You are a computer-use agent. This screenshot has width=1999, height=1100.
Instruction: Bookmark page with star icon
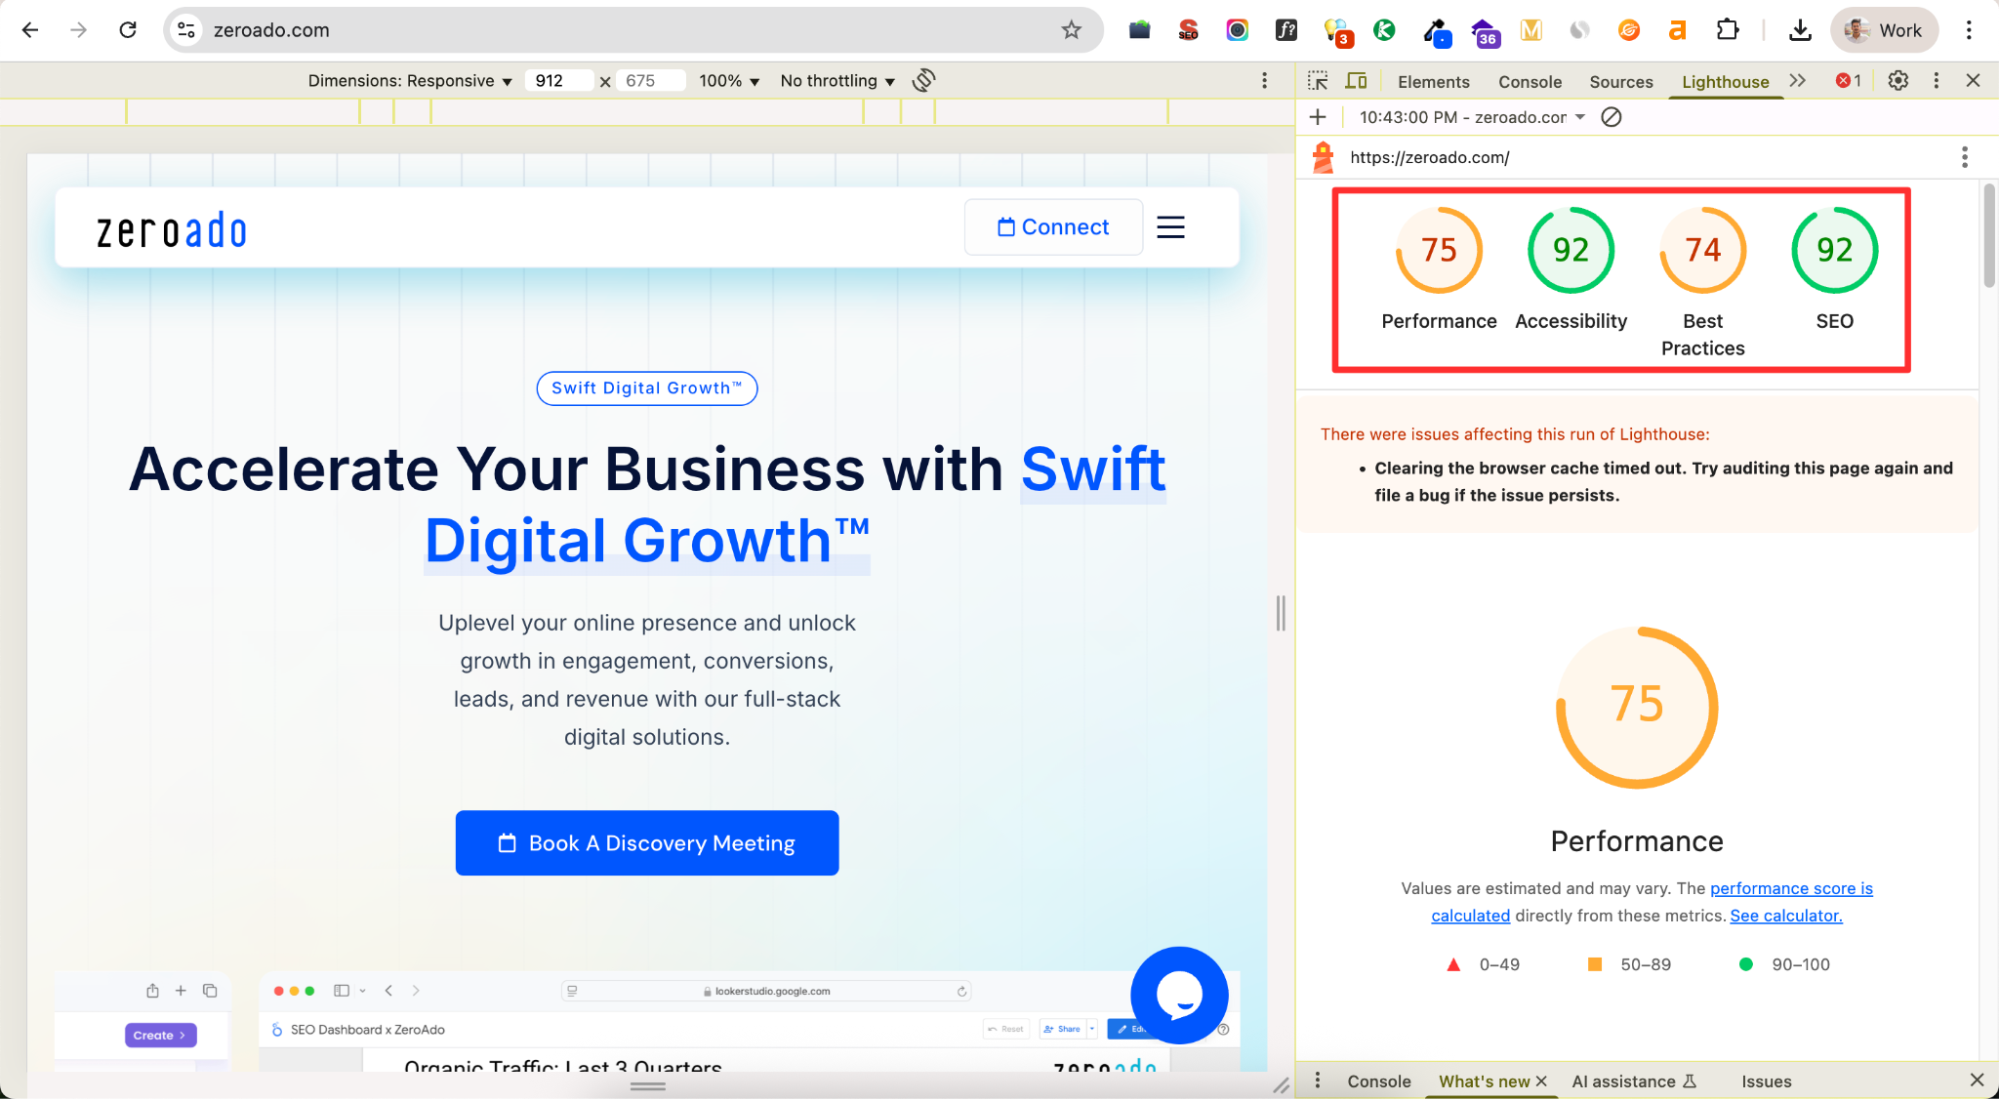pos(1071,30)
